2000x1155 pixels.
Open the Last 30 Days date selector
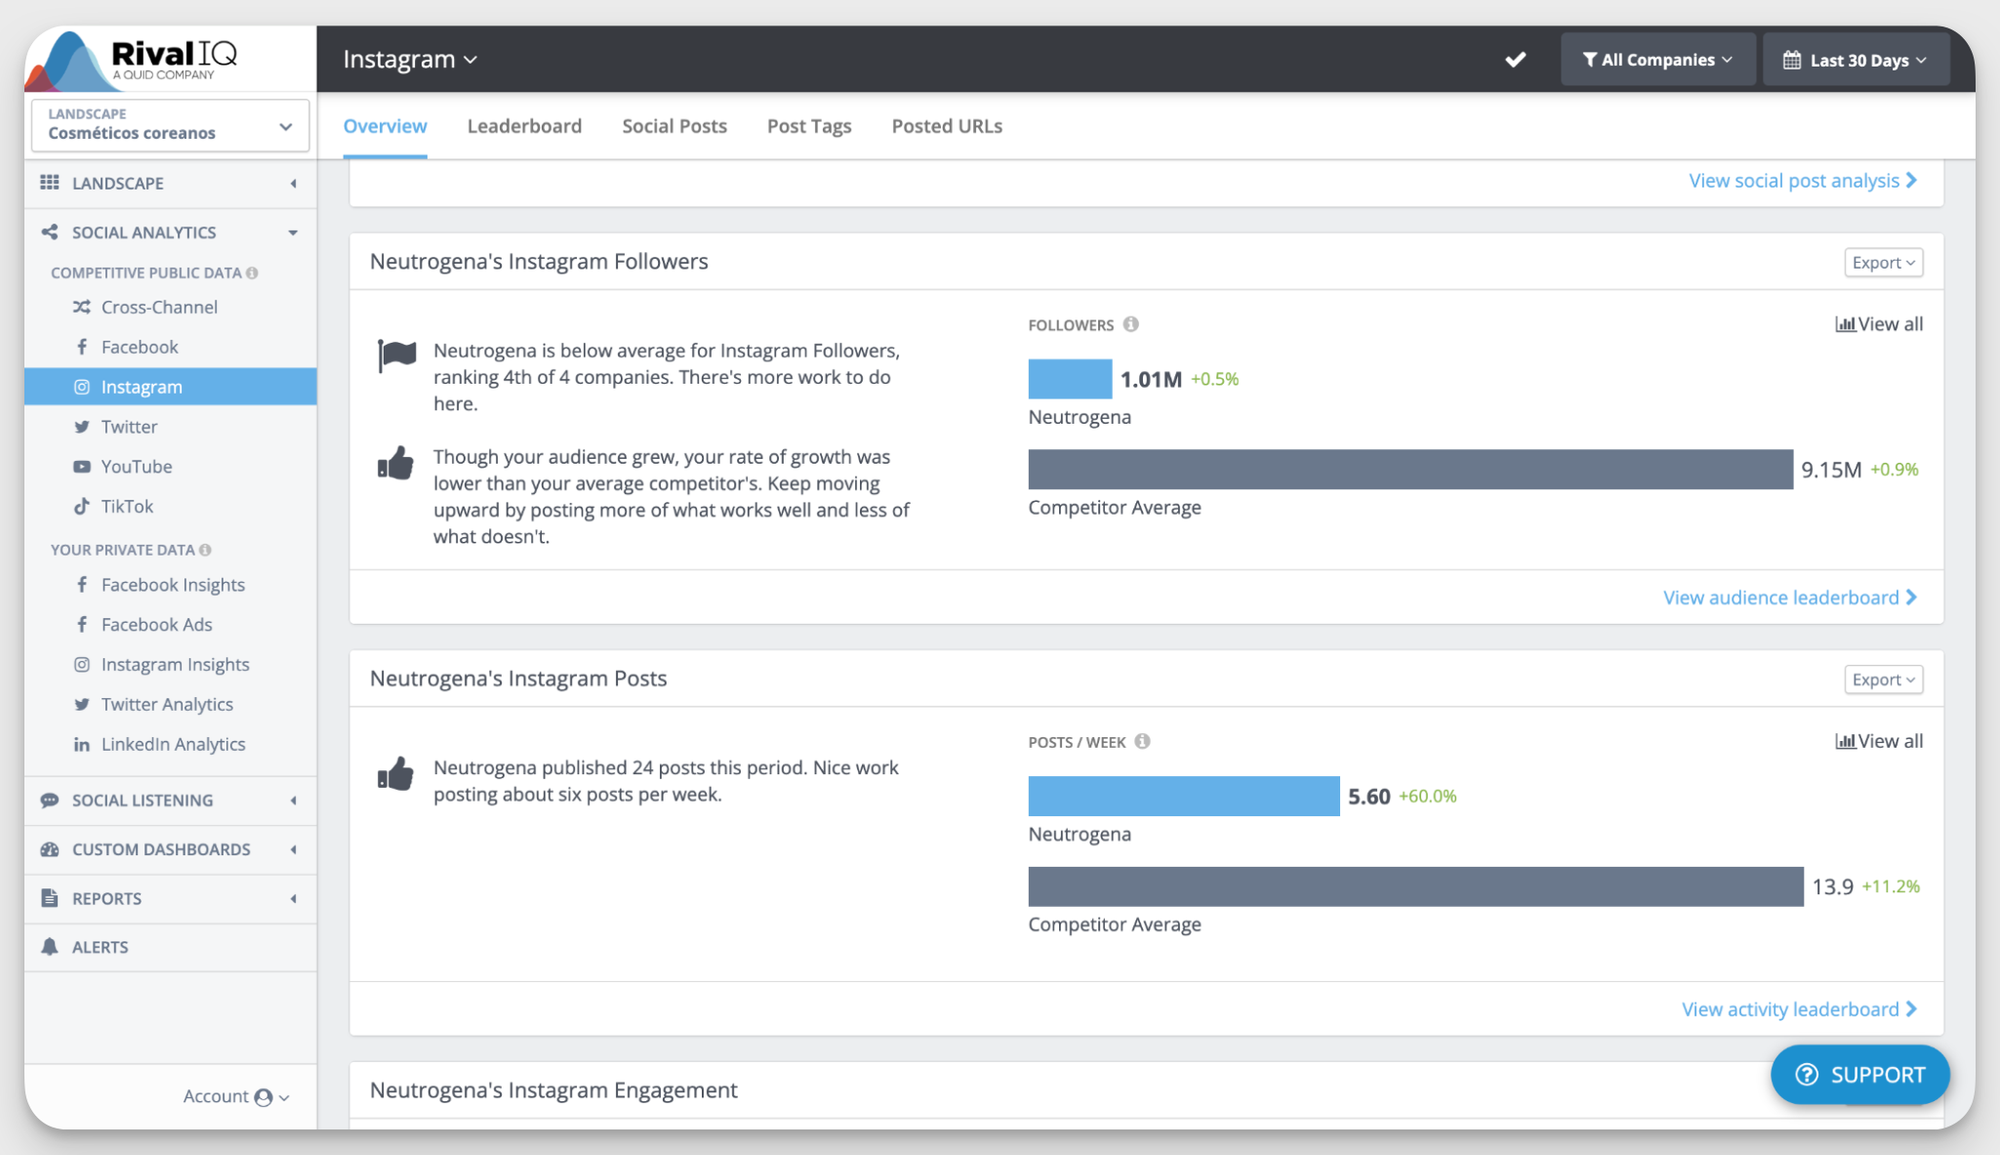[1856, 59]
